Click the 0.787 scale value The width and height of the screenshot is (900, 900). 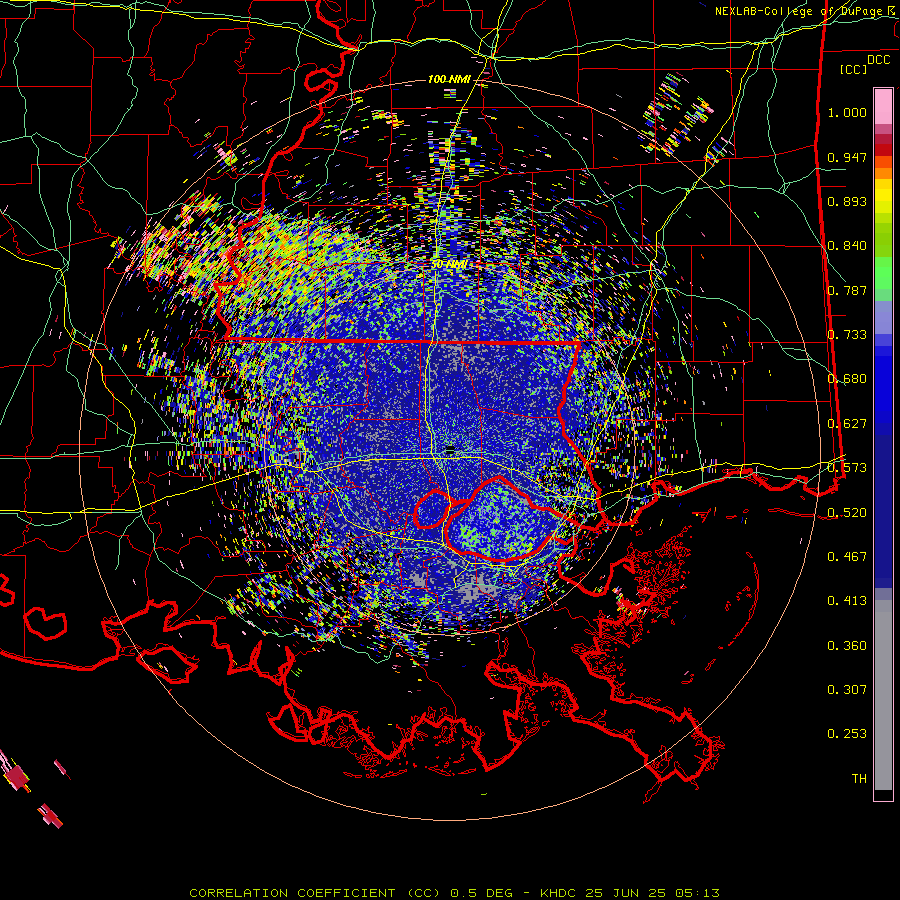[847, 290]
